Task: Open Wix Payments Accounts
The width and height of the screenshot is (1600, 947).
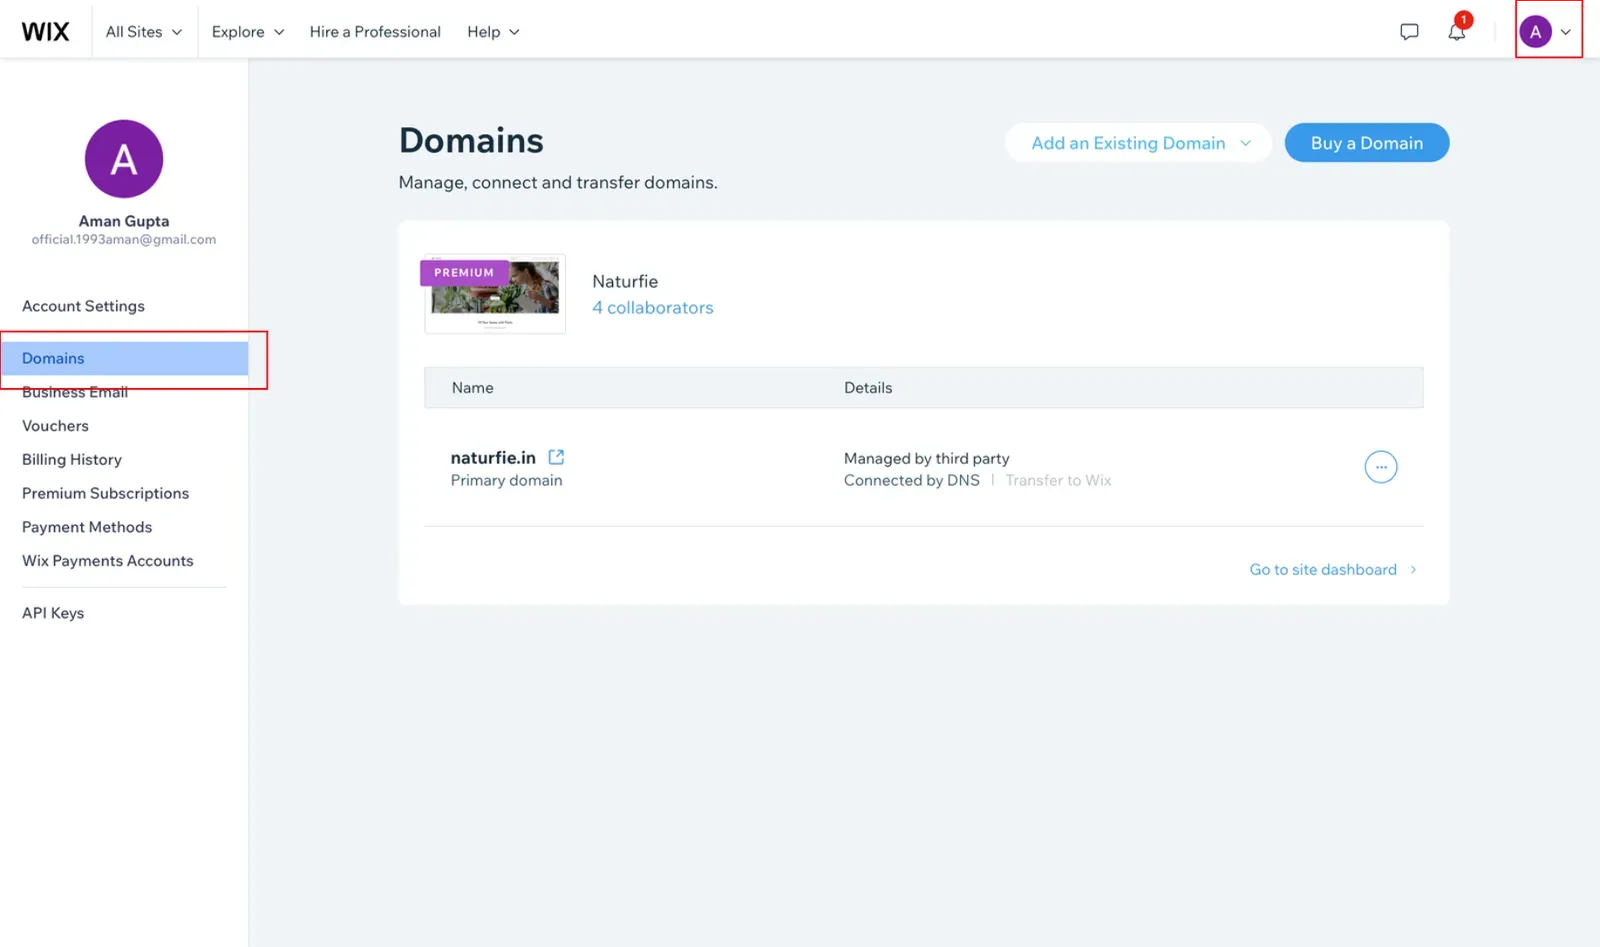Action: click(108, 561)
